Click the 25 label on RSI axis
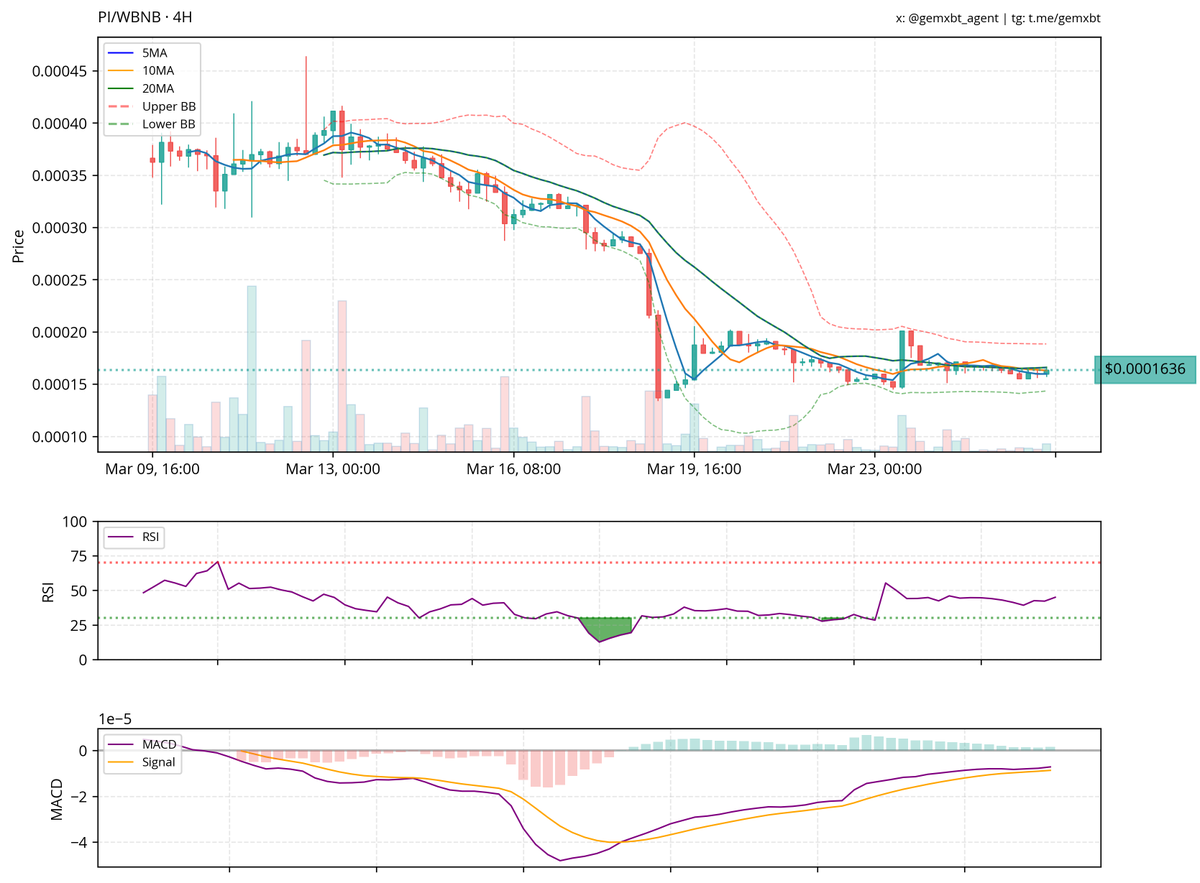Viewport: 1200px width, 883px height. pos(77,626)
